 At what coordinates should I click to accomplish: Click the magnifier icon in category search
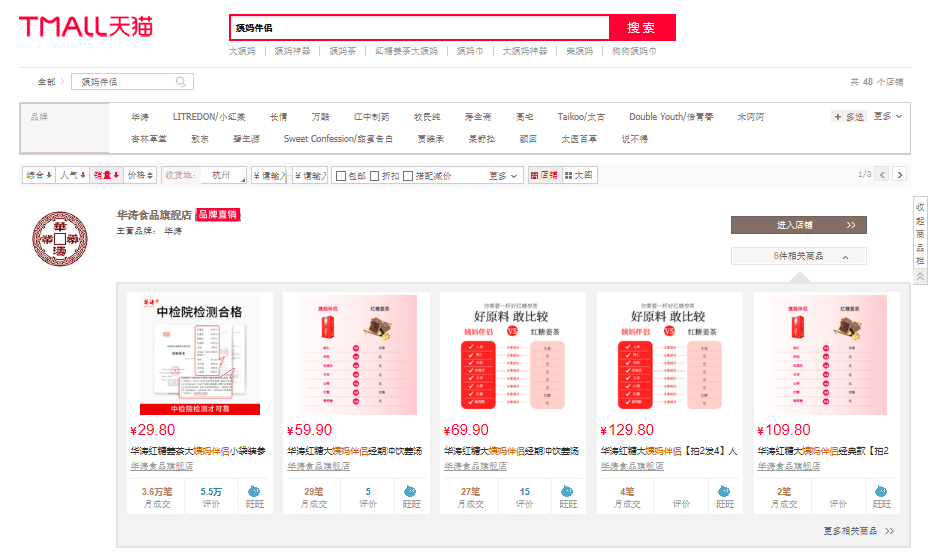pyautogui.click(x=181, y=82)
